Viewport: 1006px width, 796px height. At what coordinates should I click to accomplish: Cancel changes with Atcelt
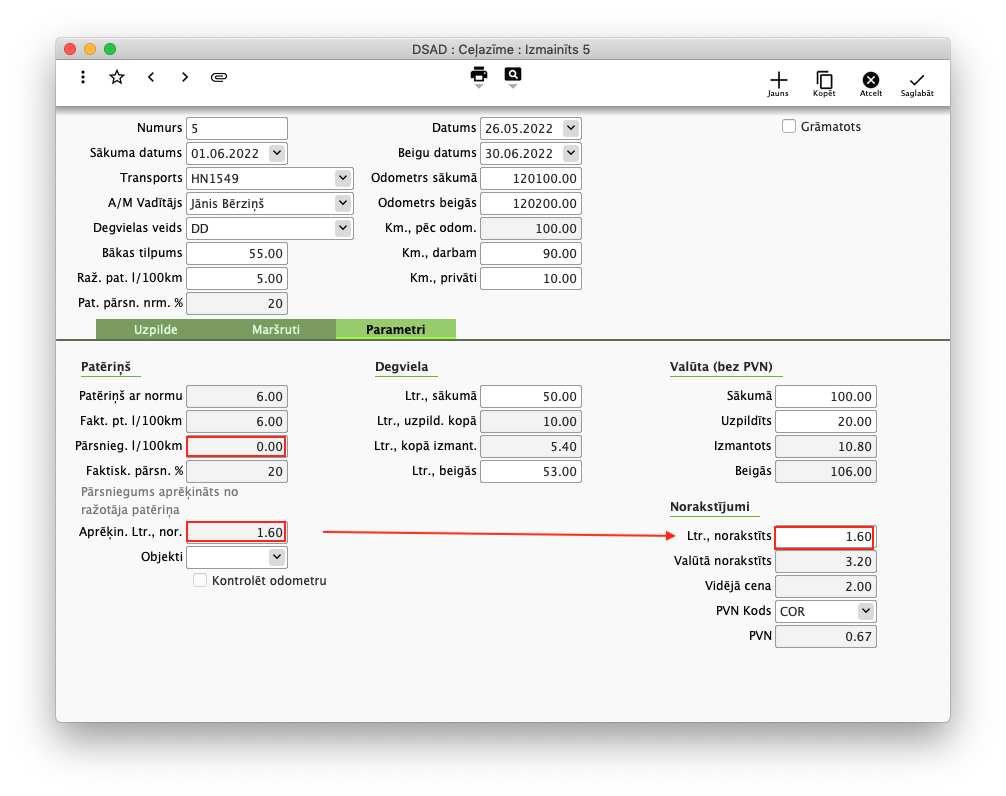[x=870, y=81]
